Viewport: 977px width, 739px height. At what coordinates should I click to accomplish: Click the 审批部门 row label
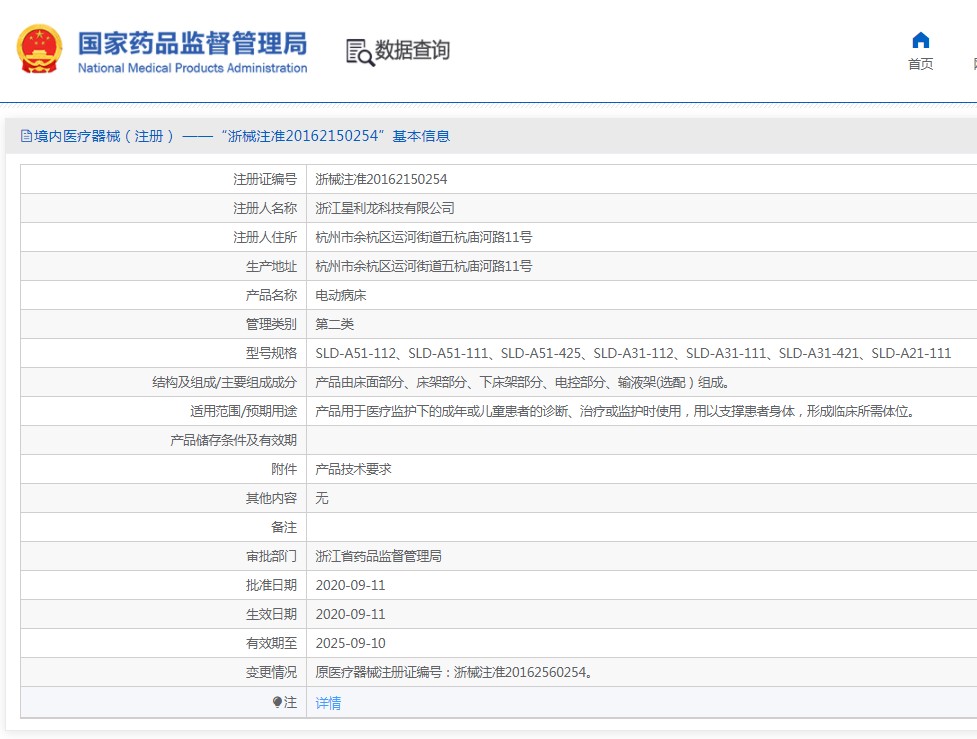[x=271, y=556]
